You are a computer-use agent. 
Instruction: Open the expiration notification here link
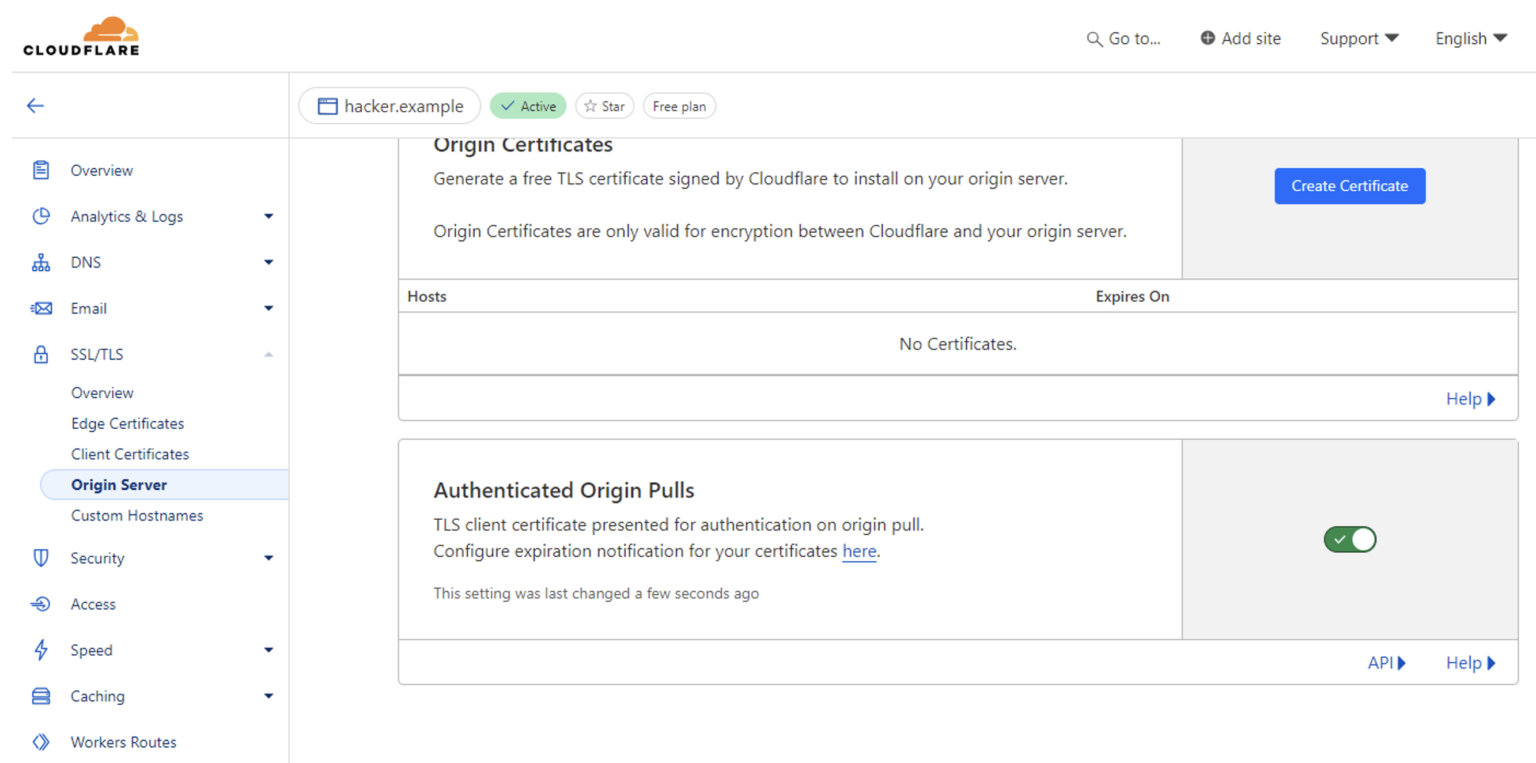[858, 551]
